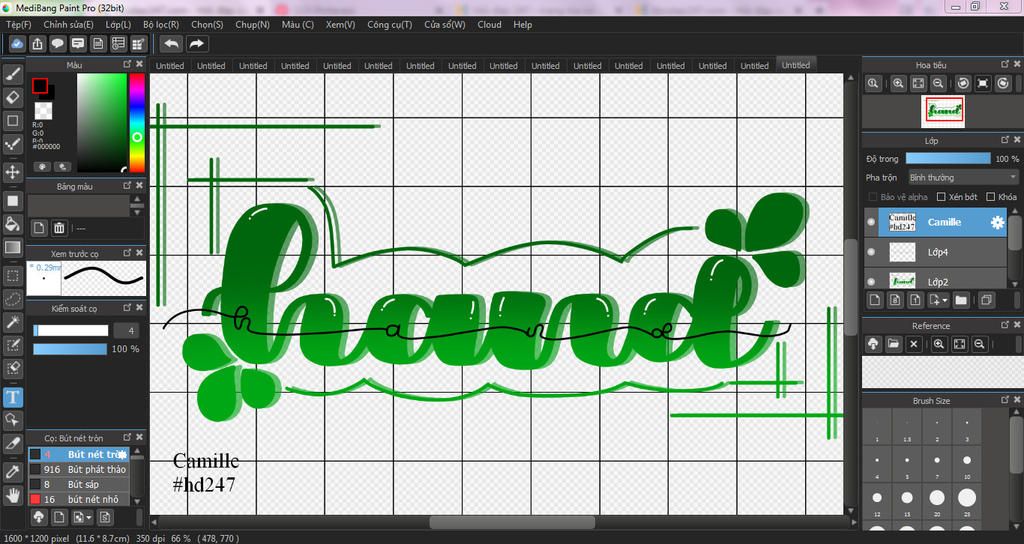Click the Navigator preview thumbnail
This screenshot has height=544, width=1024.
942,112
